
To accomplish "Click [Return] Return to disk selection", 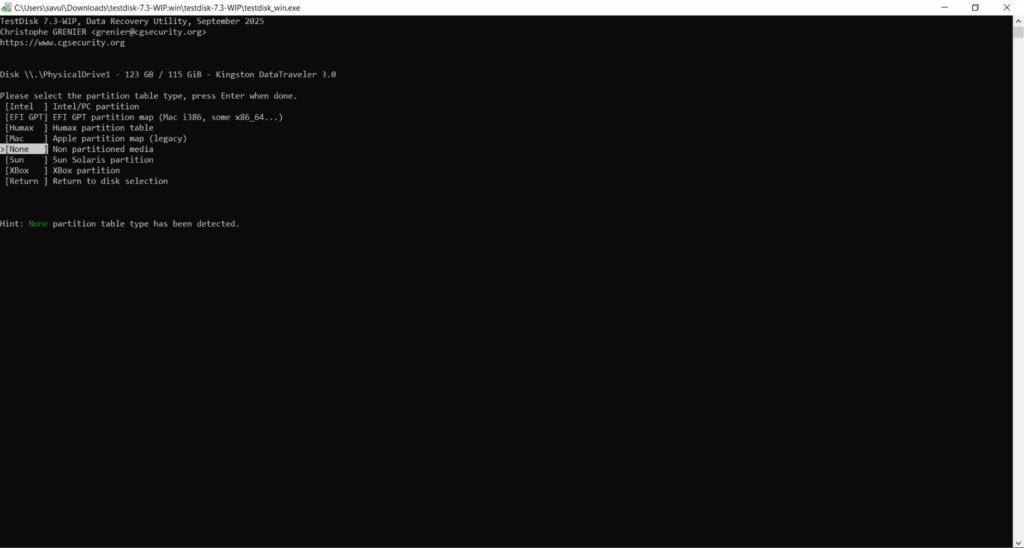I will (86, 181).
